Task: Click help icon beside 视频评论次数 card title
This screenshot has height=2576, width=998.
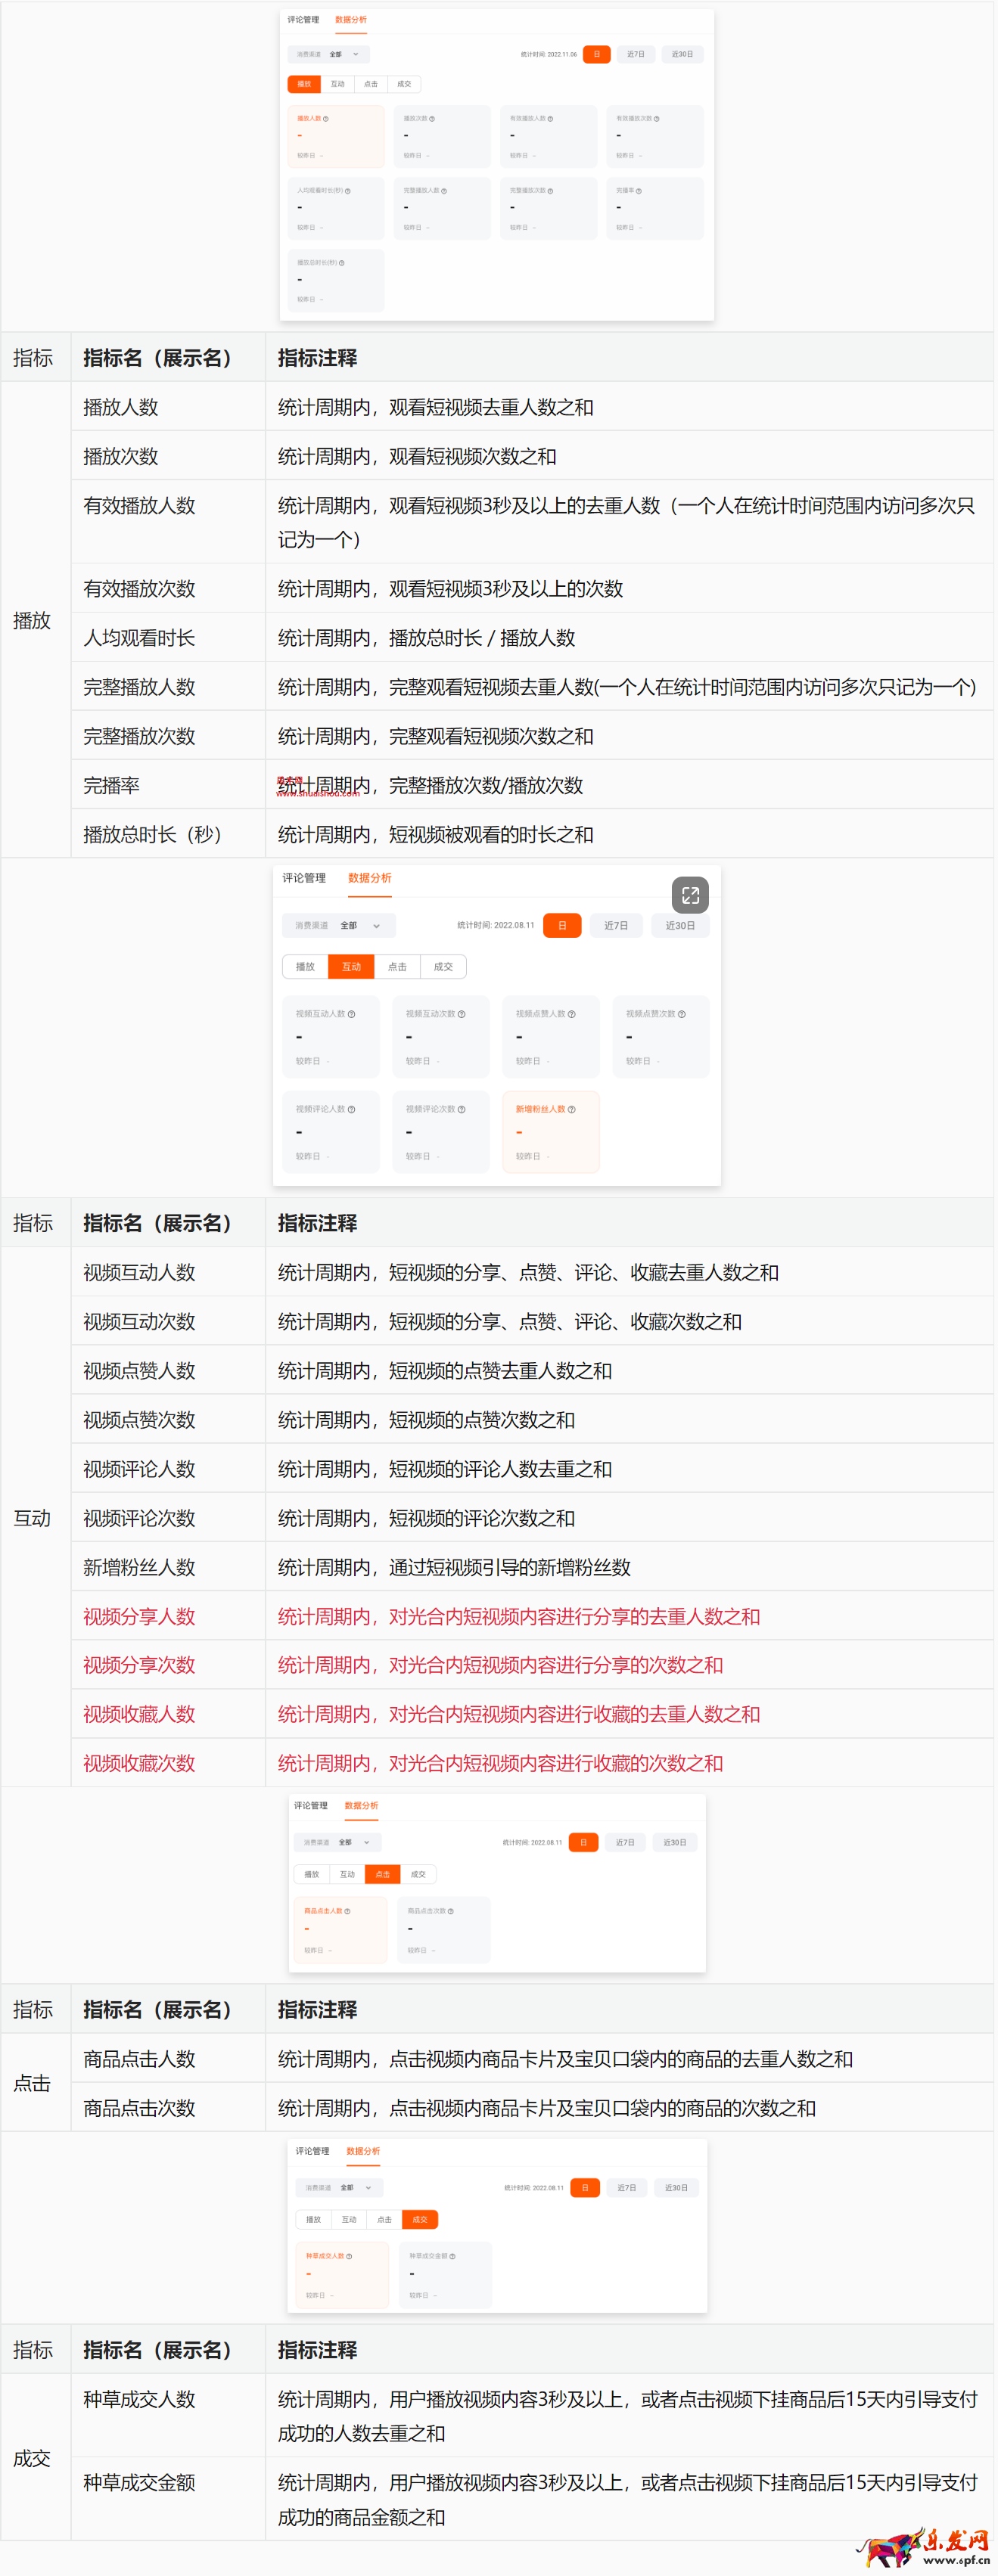Action: (x=461, y=1109)
